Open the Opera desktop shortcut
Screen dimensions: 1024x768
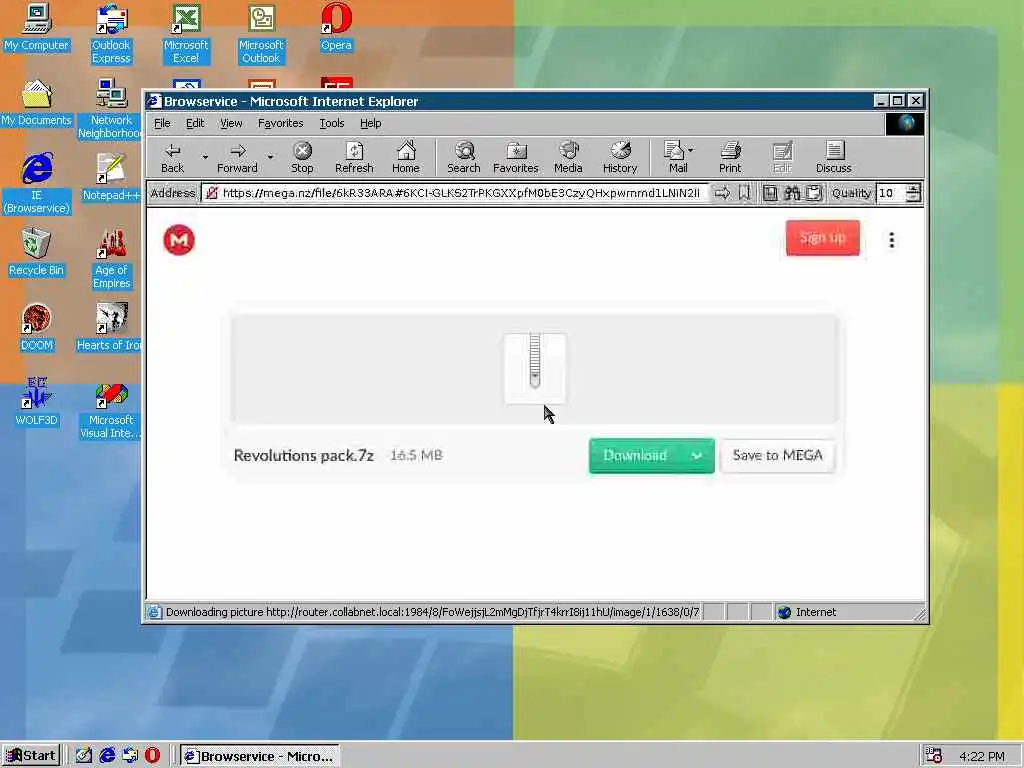pyautogui.click(x=336, y=27)
